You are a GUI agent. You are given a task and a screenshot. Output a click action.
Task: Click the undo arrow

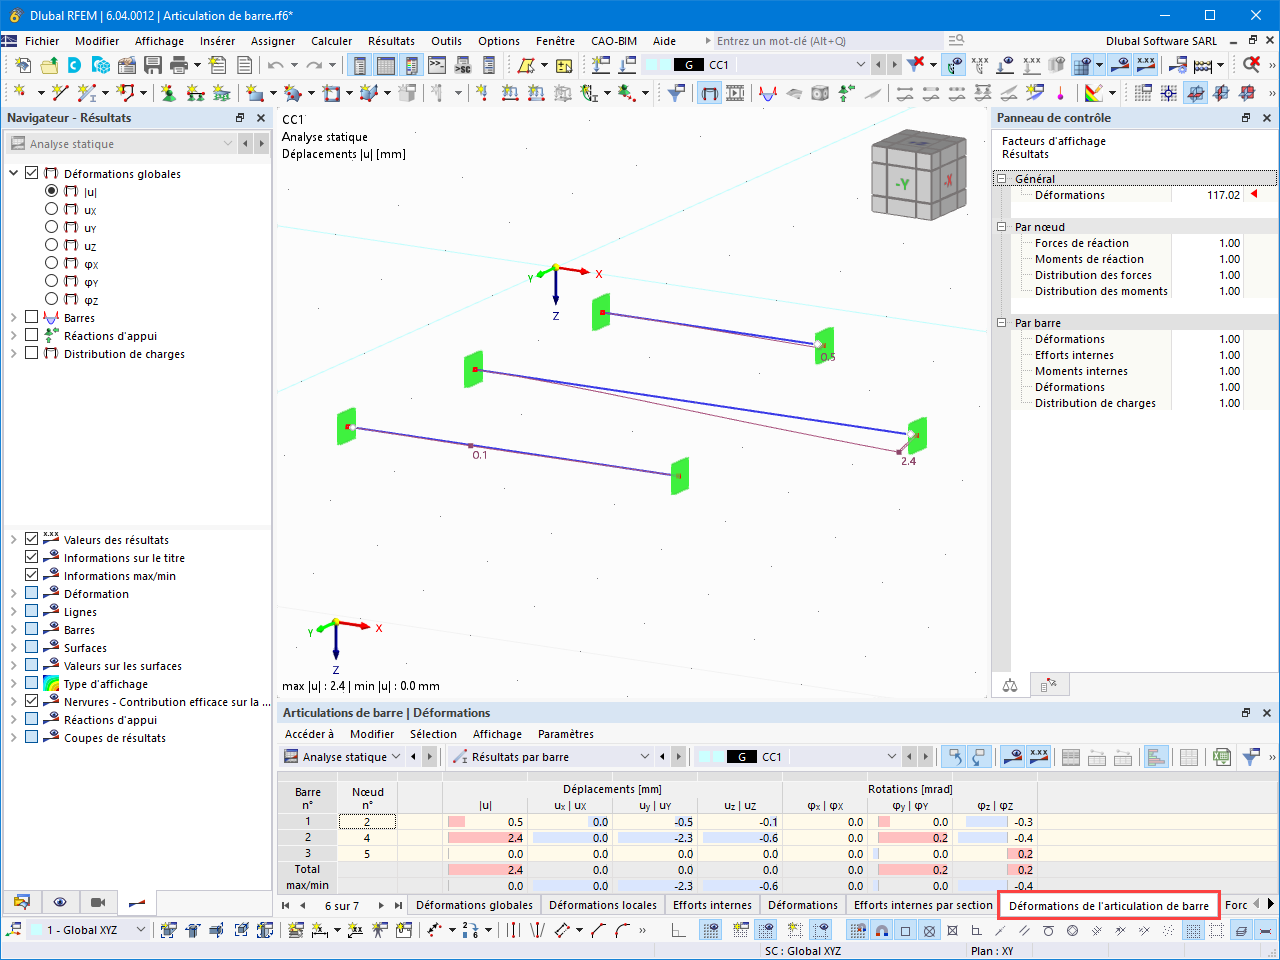(276, 65)
